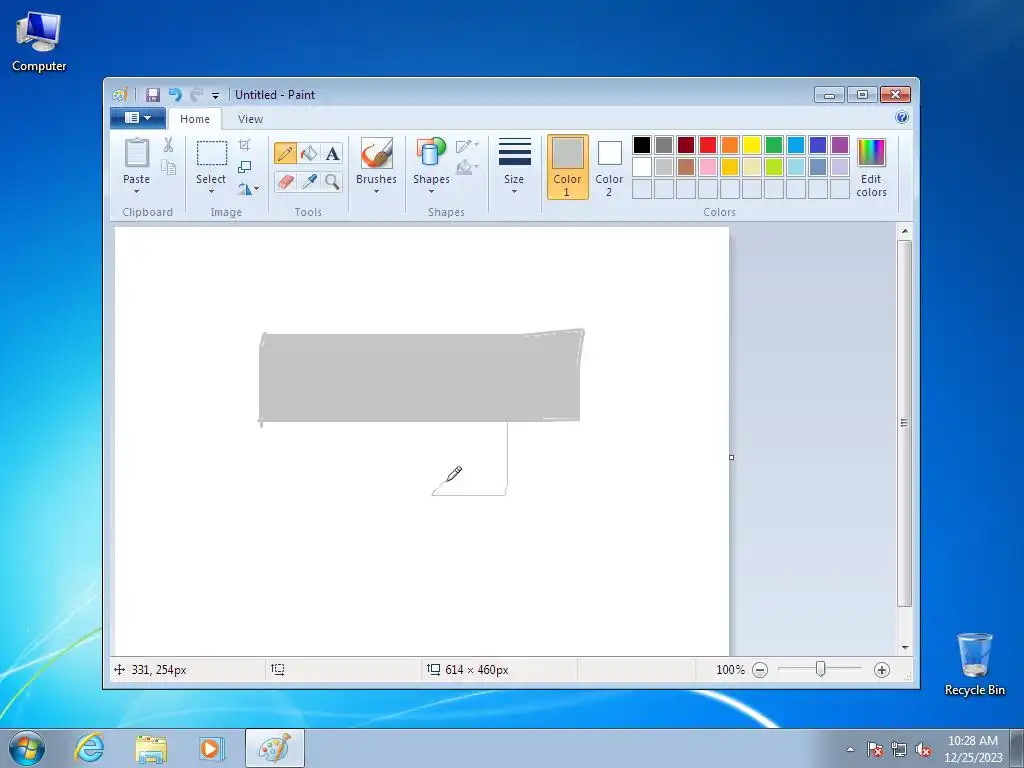
Task: Click the Cut scissors icon
Action: [x=168, y=145]
